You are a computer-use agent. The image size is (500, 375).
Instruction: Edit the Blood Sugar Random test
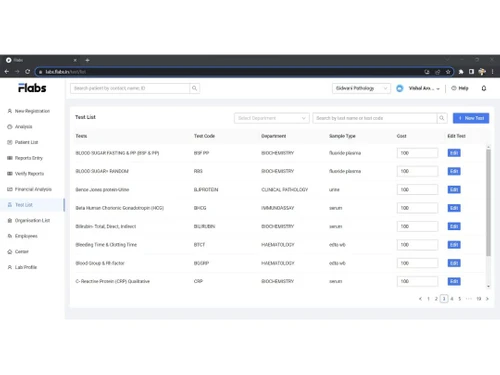pos(454,171)
